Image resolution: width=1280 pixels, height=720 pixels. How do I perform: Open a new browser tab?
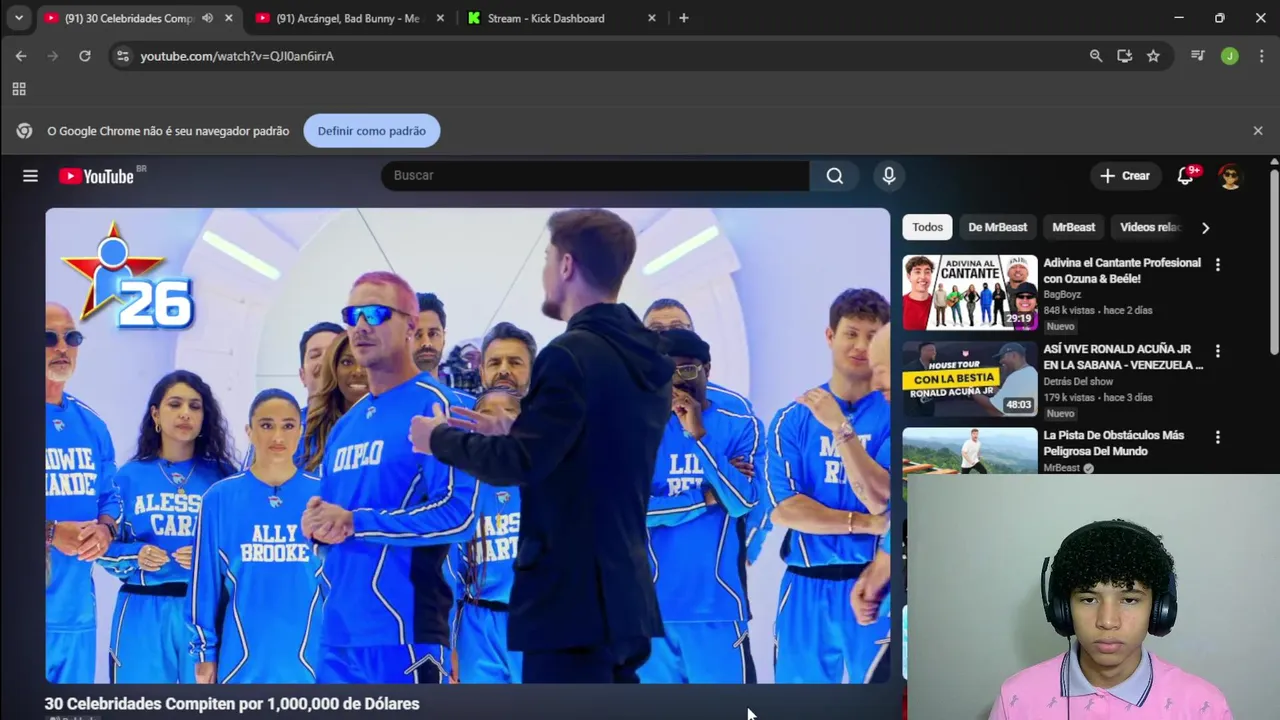click(684, 18)
